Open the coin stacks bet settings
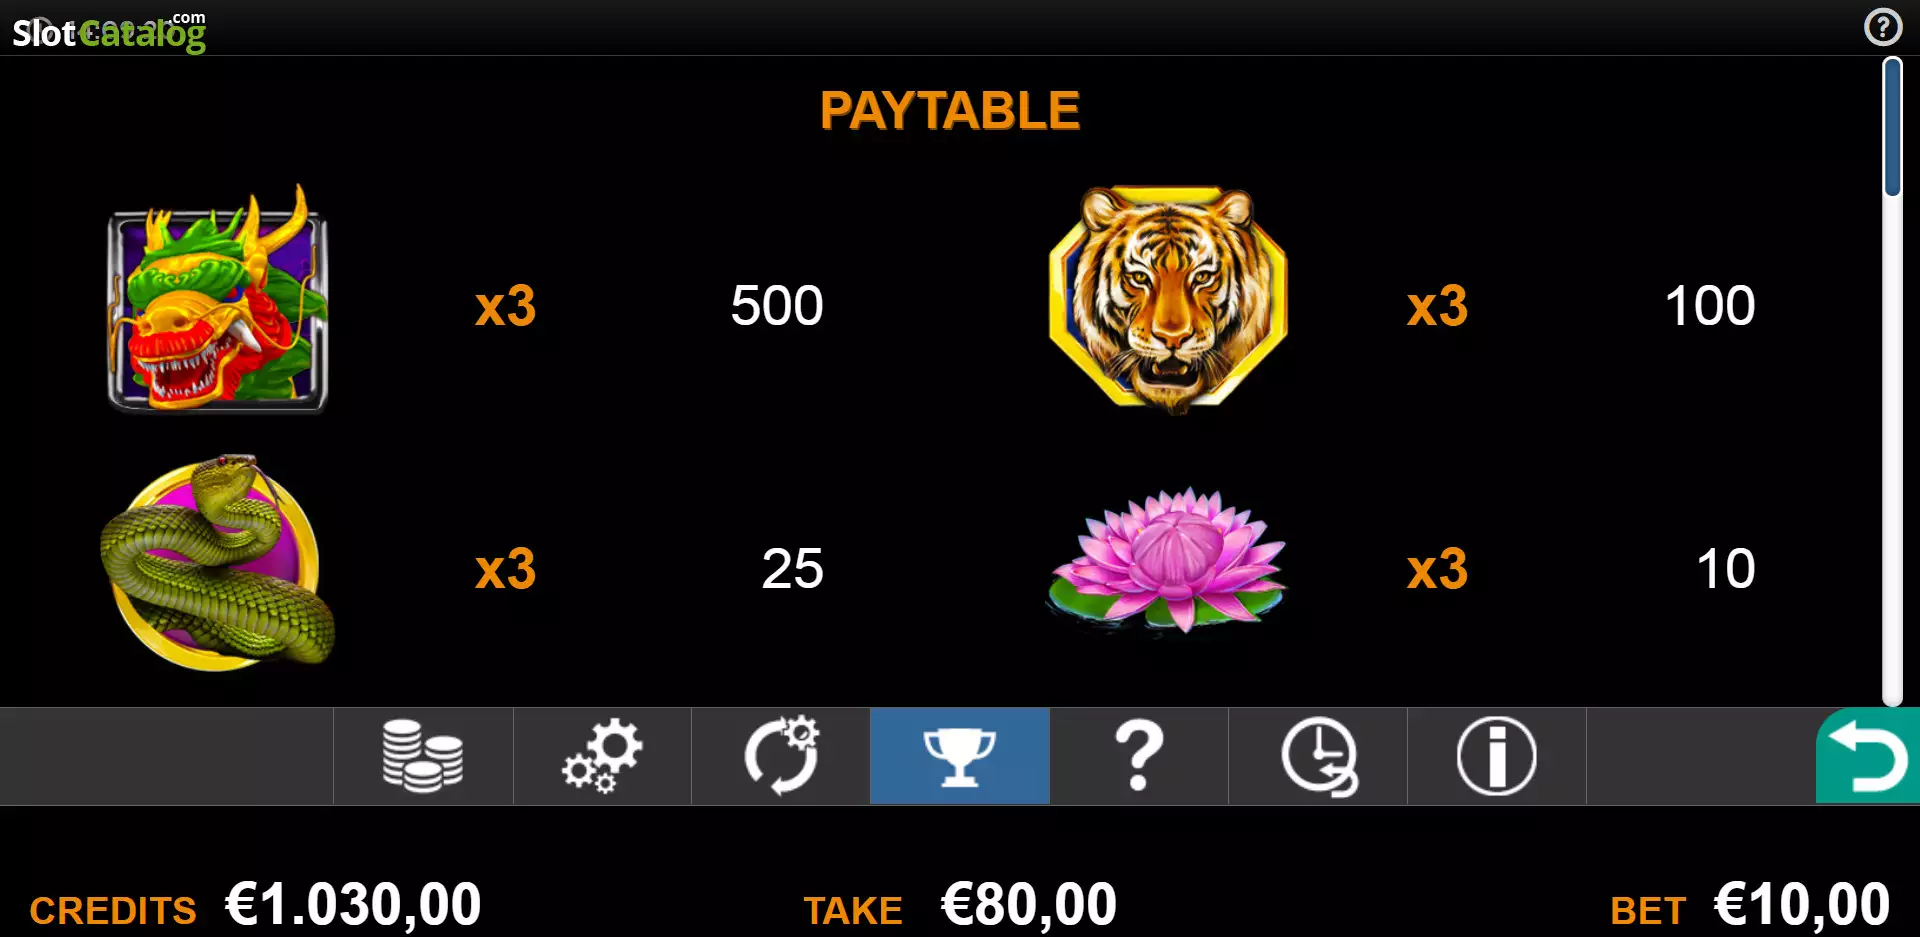 423,756
